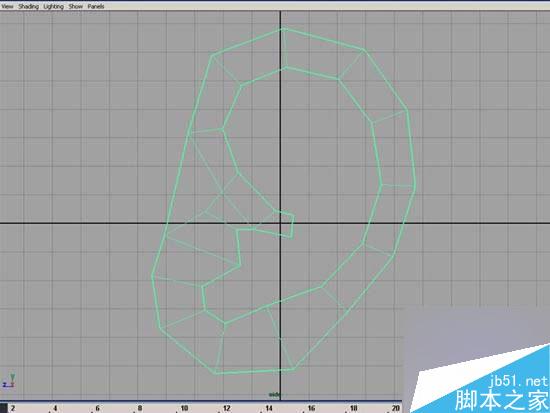Click frame 18 on the time slider
The height and width of the screenshot is (413, 550).
click(354, 408)
